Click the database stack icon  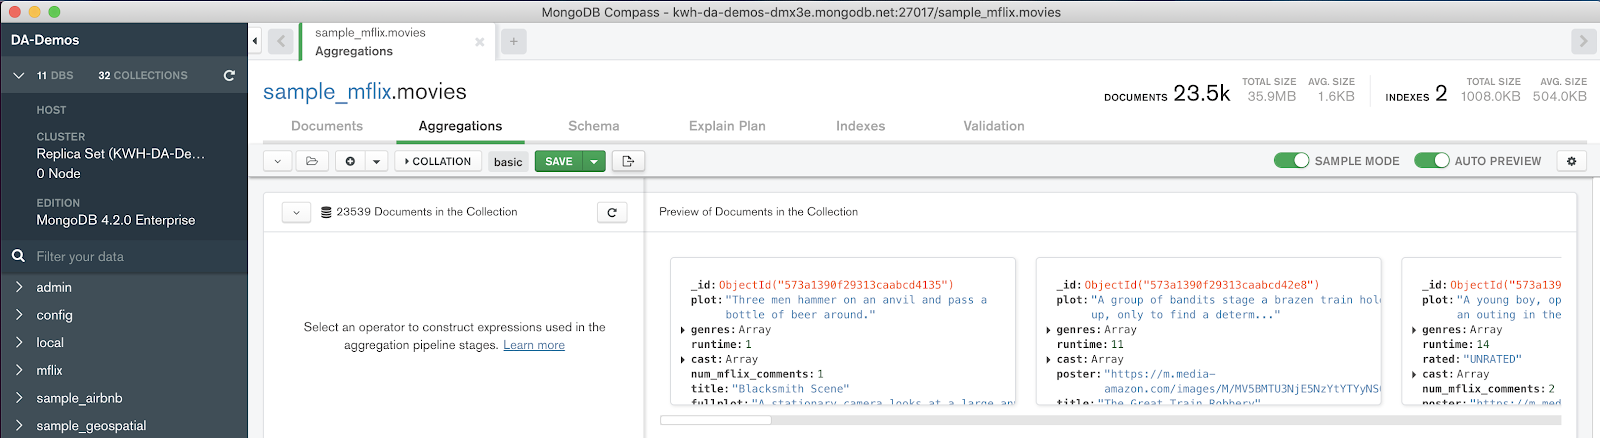coord(326,212)
